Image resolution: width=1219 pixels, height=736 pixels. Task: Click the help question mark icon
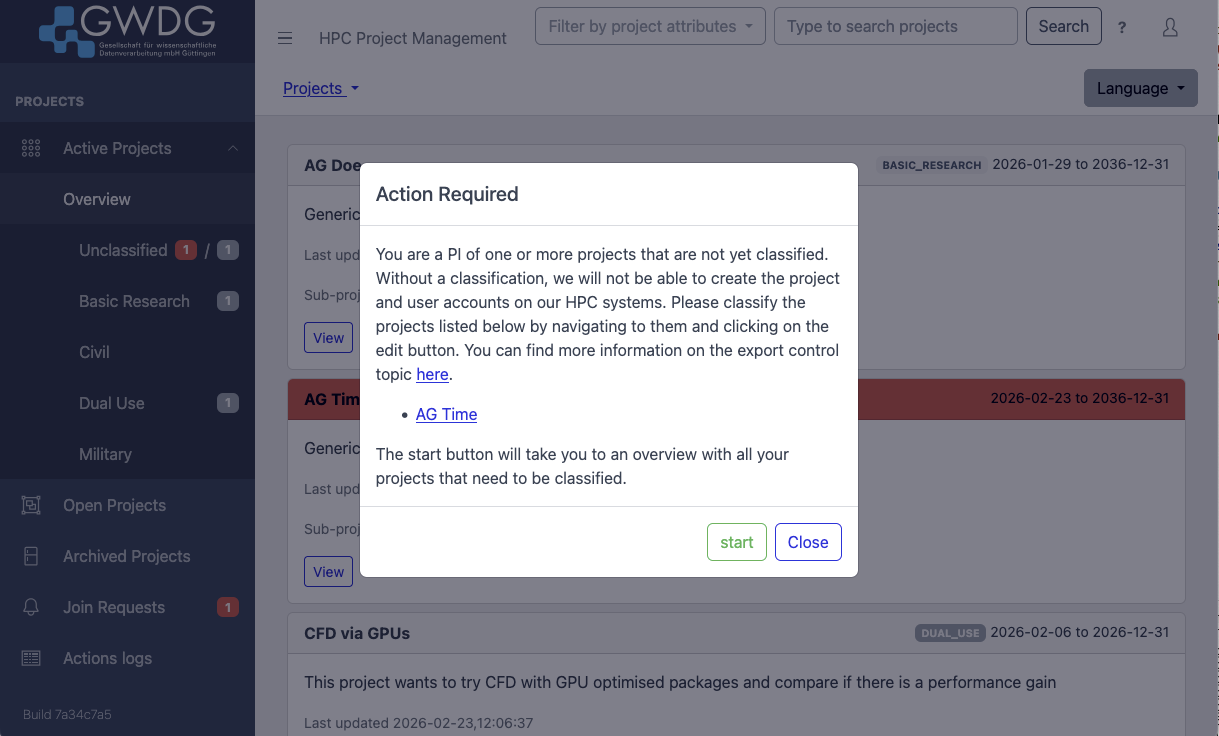click(x=1121, y=28)
